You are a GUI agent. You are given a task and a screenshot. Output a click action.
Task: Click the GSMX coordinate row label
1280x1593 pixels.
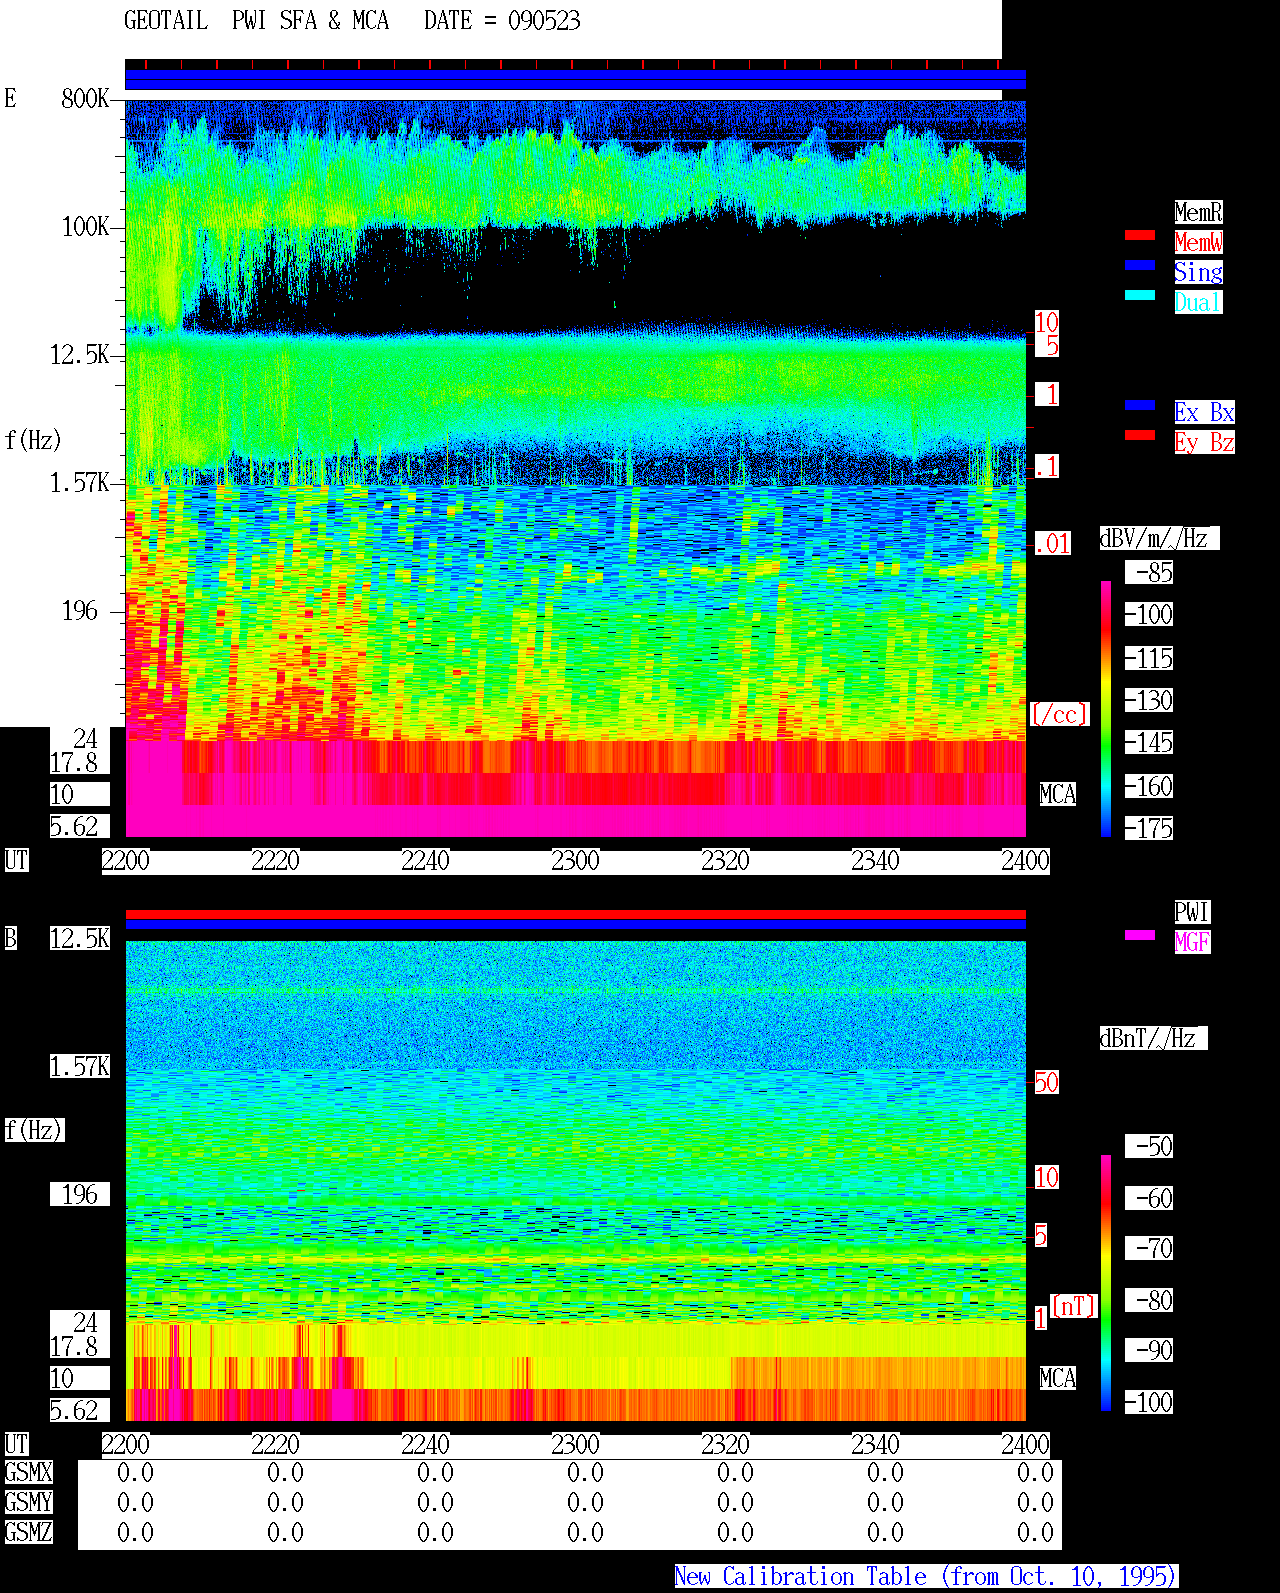pyautogui.click(x=29, y=1472)
